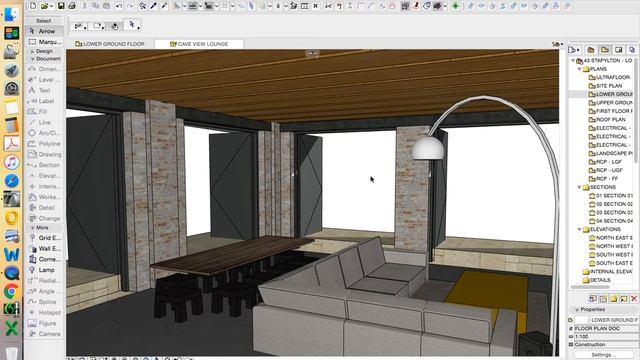Toggle the quick selection magnet icon
This screenshot has height=360, width=640.
115,26
